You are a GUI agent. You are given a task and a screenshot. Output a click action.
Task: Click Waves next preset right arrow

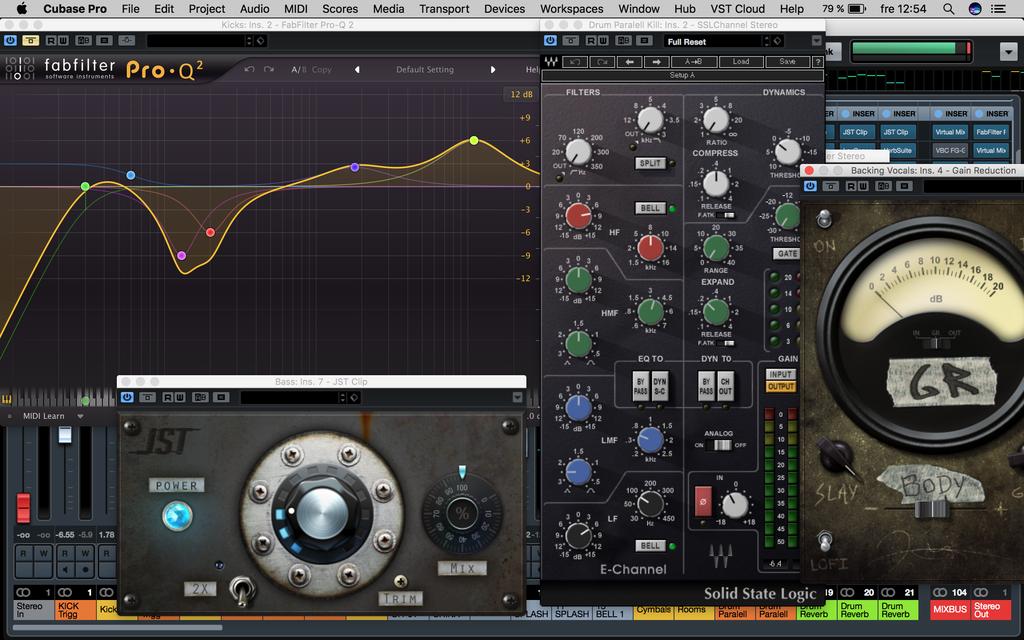[656, 61]
